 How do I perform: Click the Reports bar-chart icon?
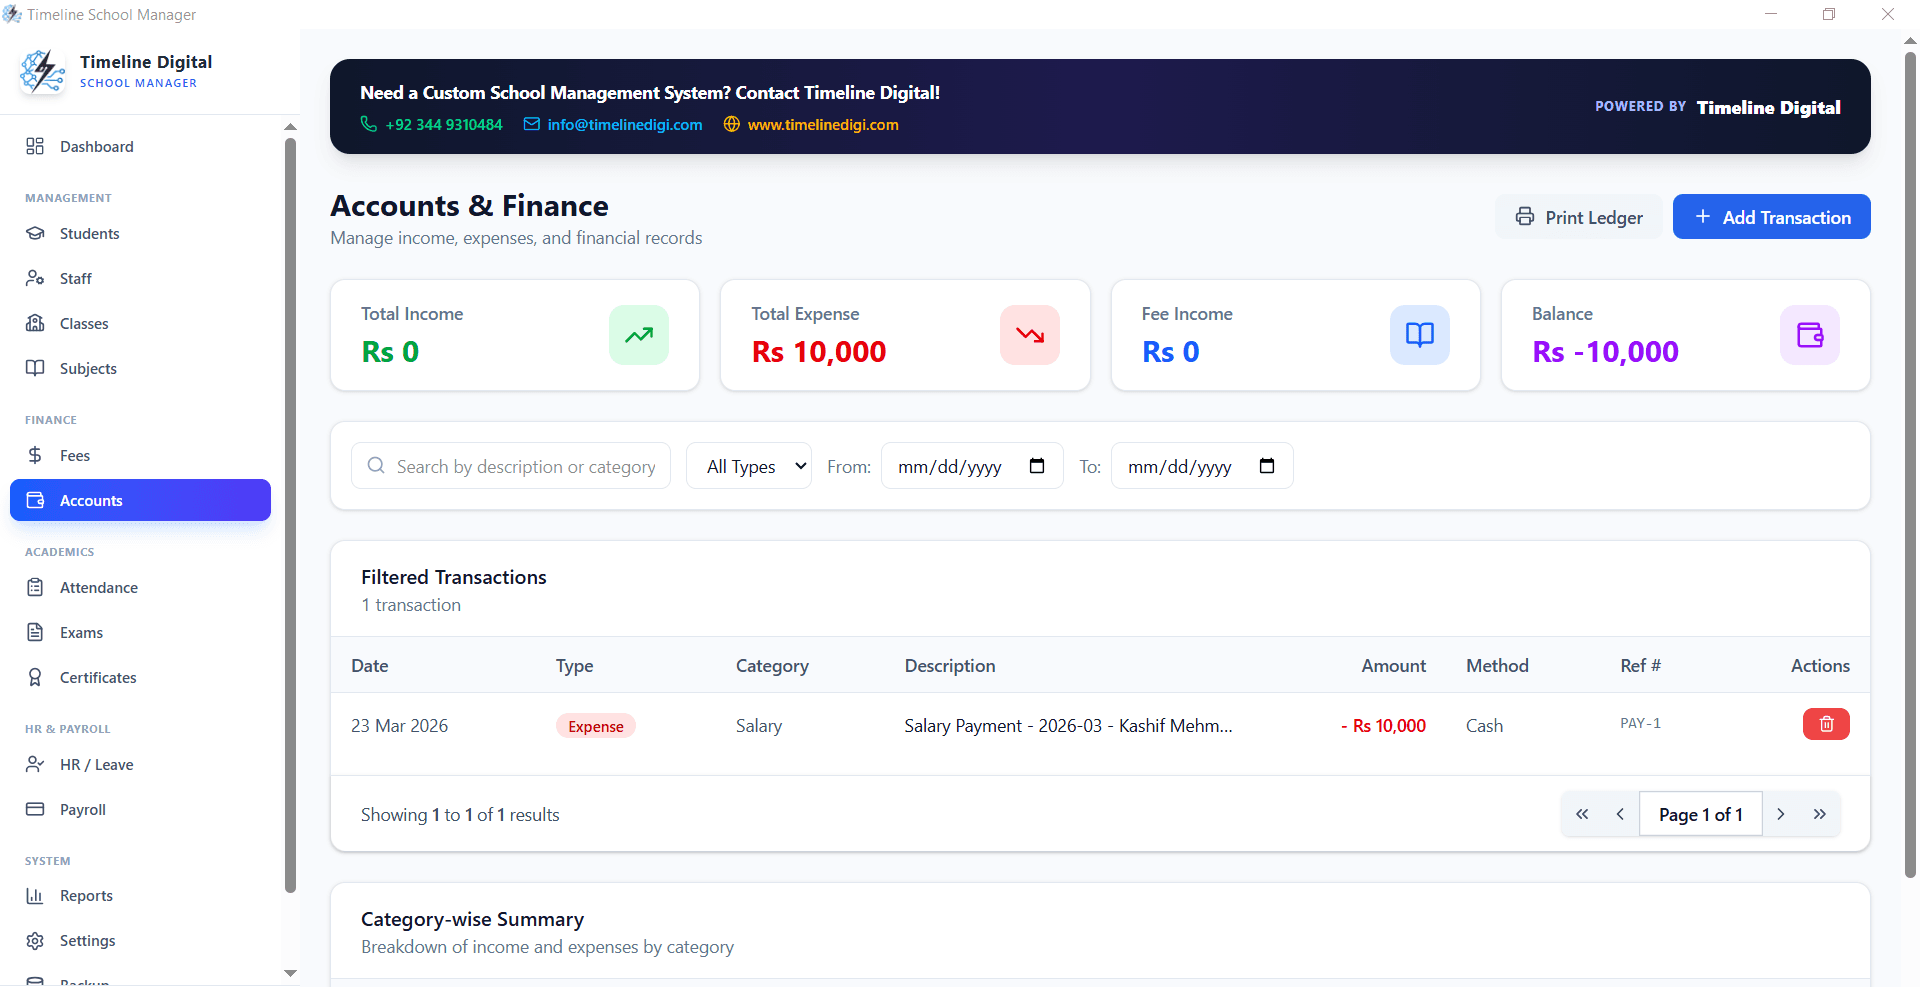coord(35,895)
